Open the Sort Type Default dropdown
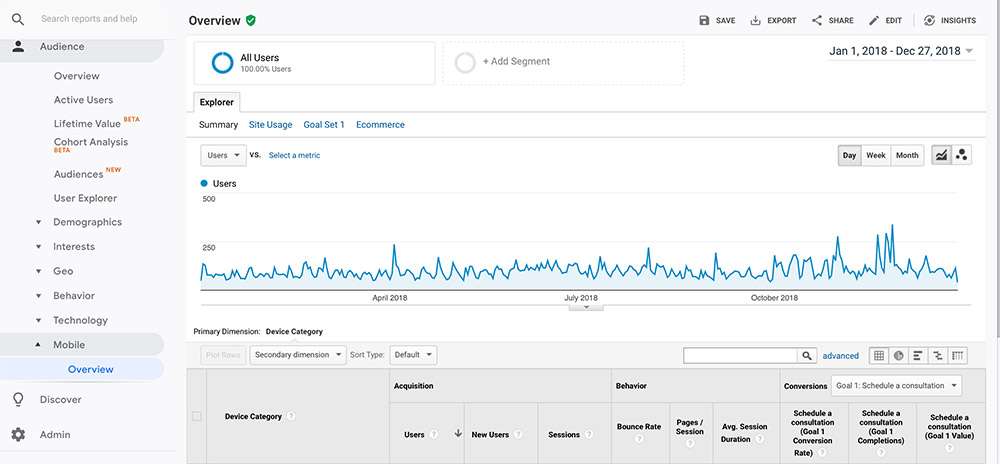1000x464 pixels. coord(413,355)
